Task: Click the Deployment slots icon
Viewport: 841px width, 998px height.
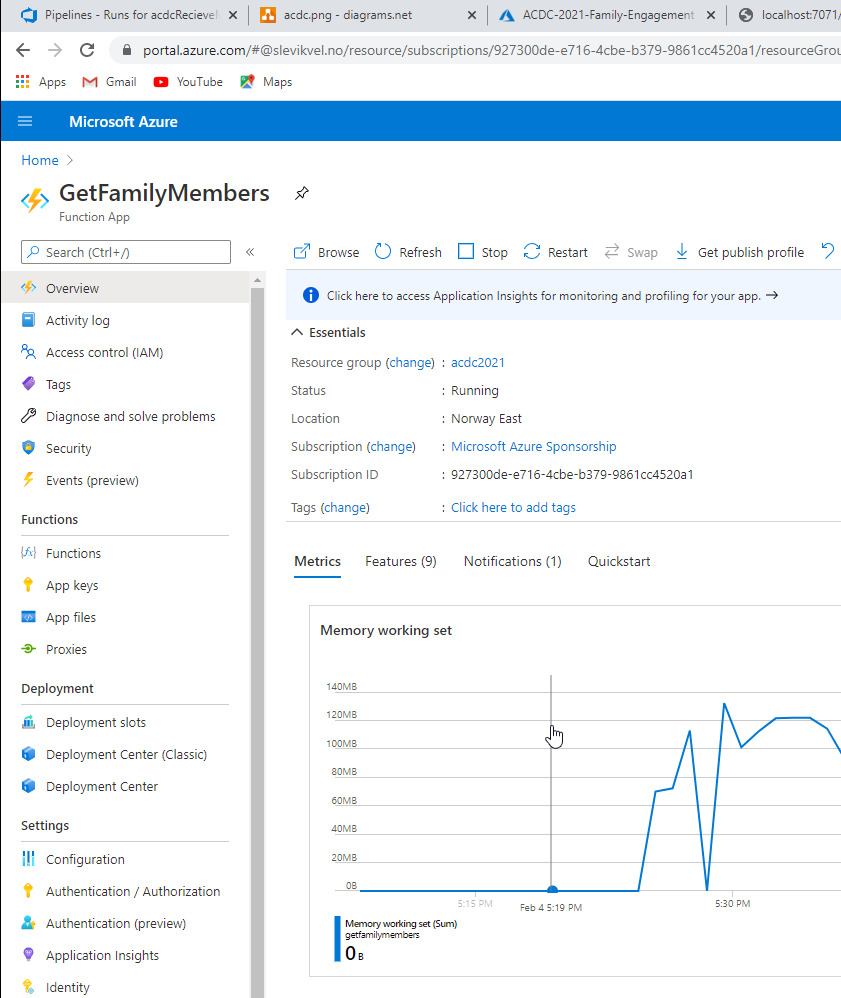Action: pyautogui.click(x=29, y=722)
